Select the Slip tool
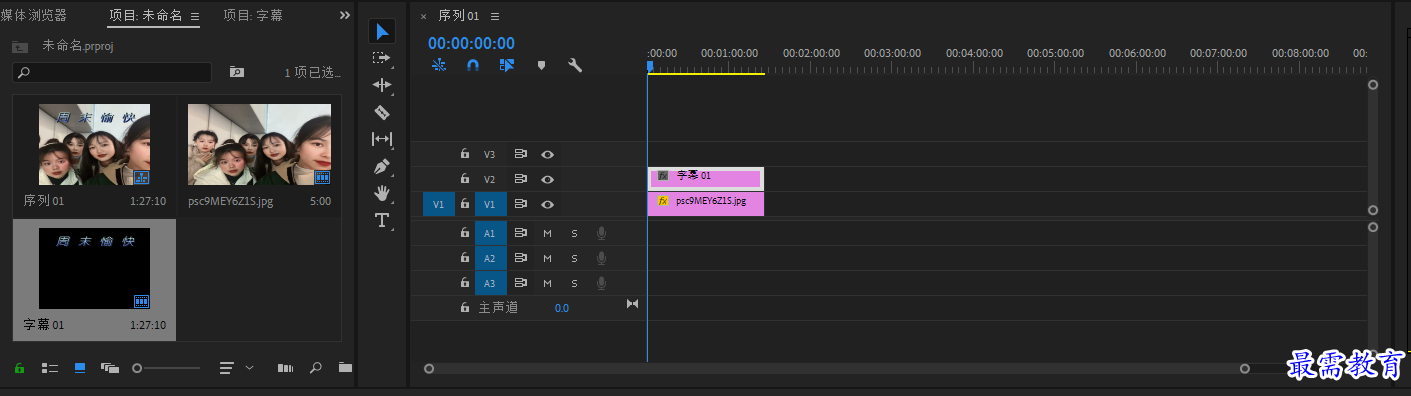 [x=382, y=139]
